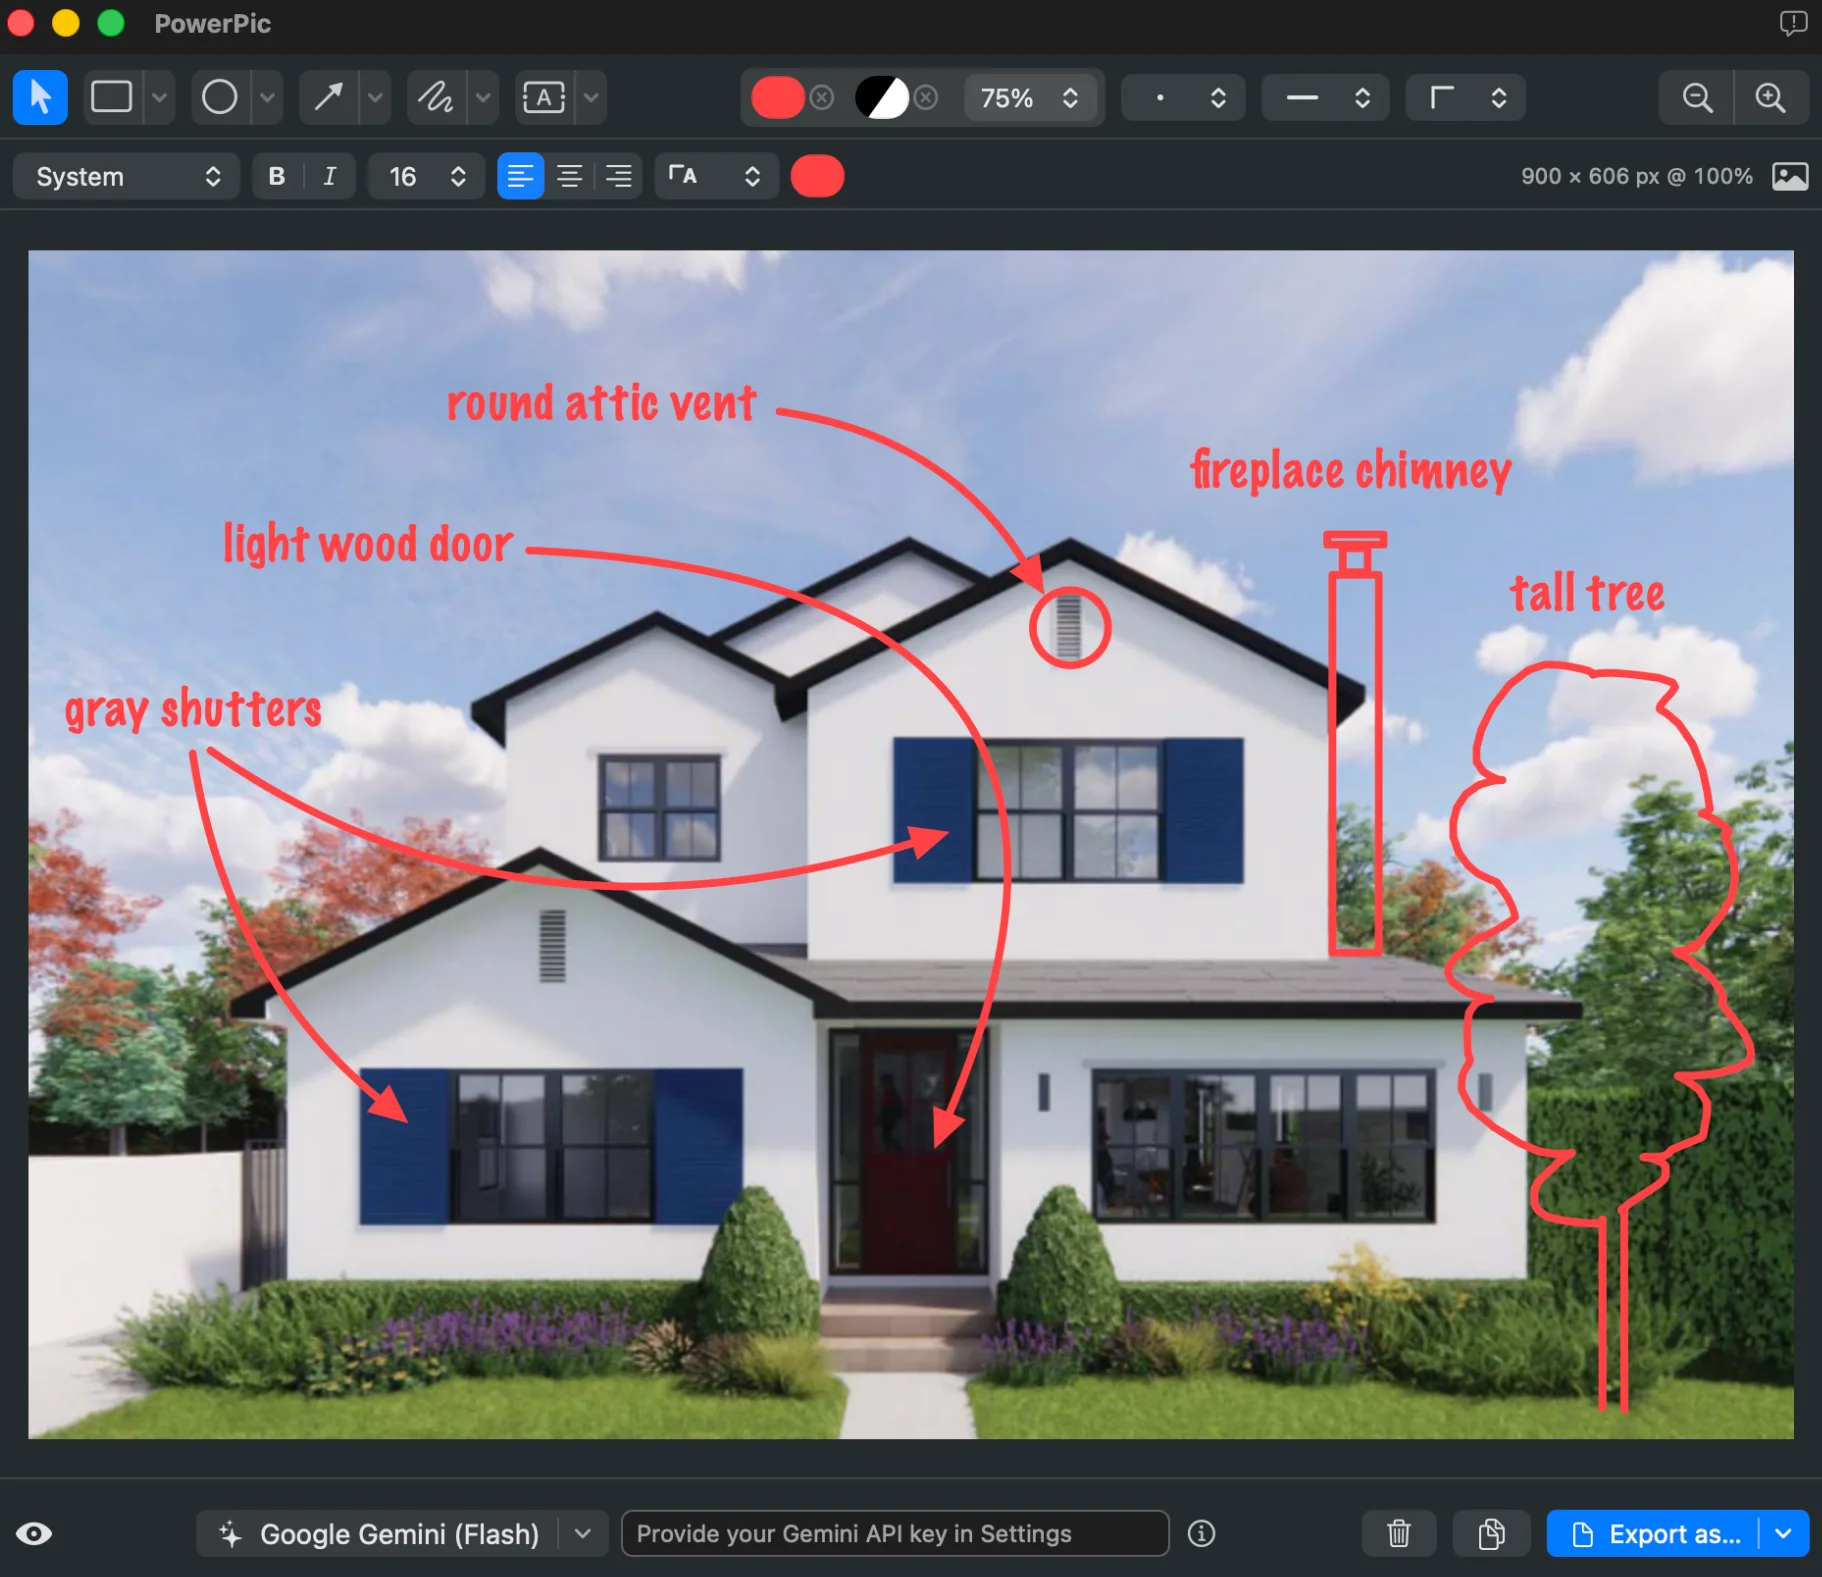1822x1577 pixels.
Task: Expand the pen tool options chevron
Action: pos(483,97)
